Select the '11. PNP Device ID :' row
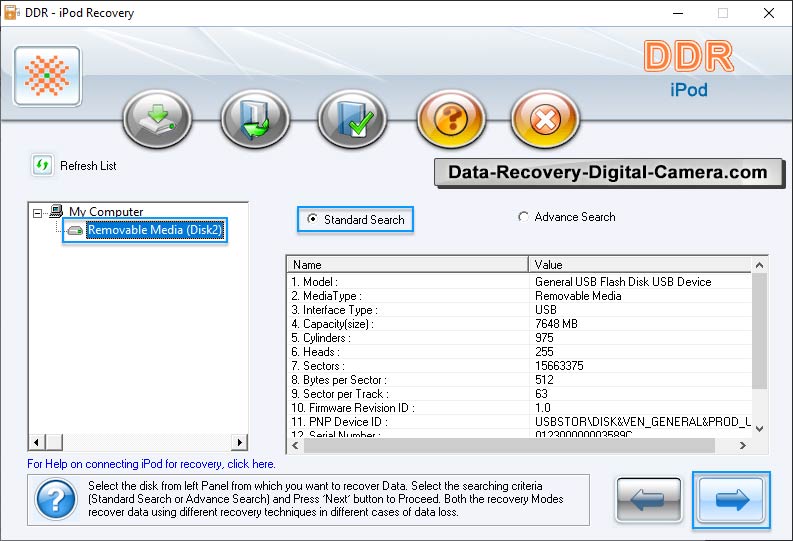 [x=519, y=422]
